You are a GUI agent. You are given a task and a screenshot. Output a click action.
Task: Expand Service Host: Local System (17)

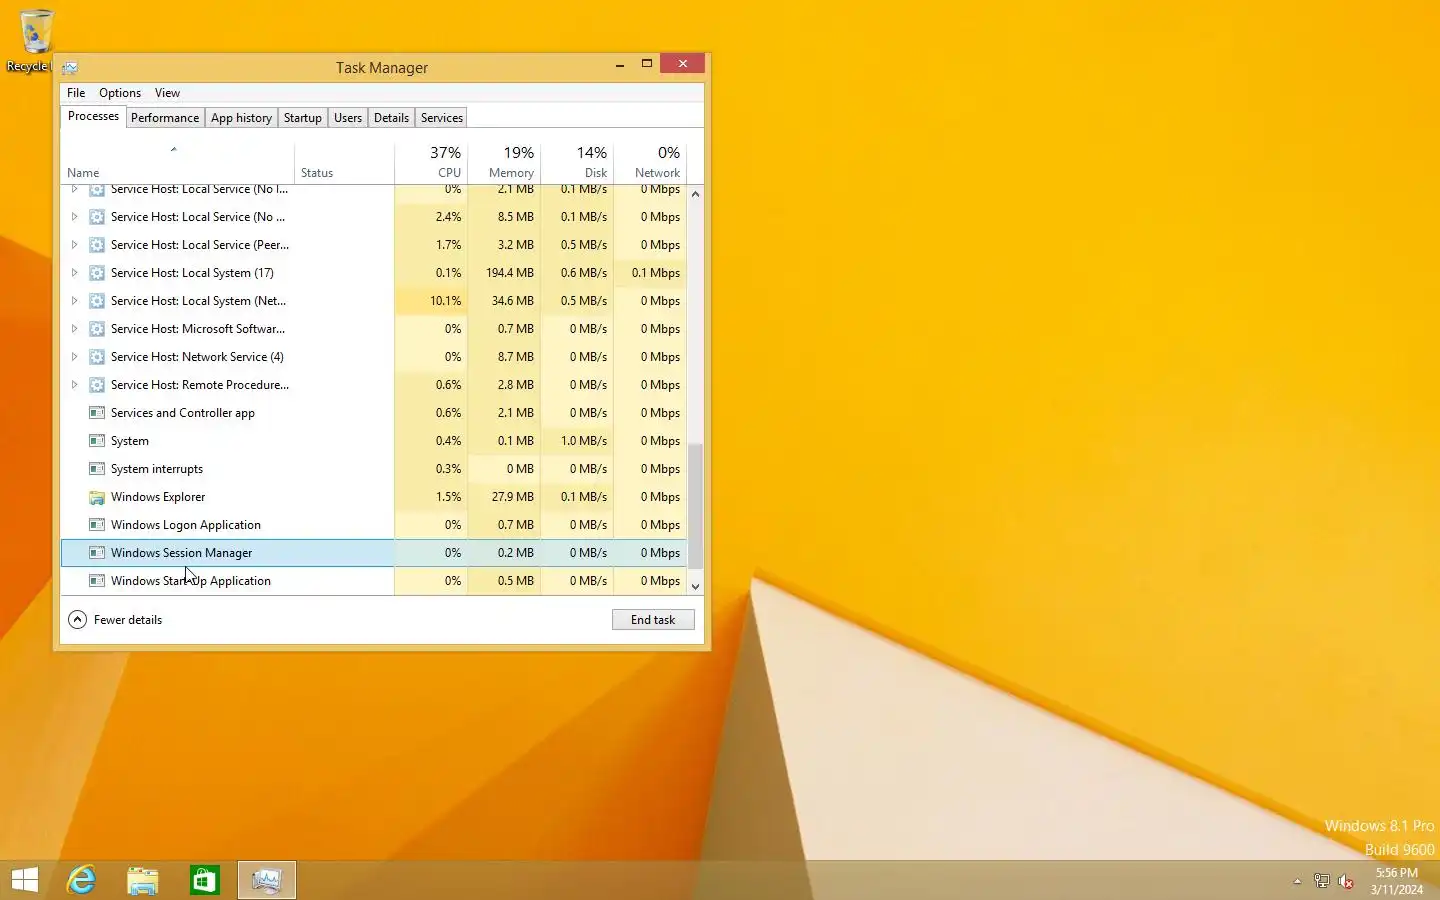click(74, 273)
